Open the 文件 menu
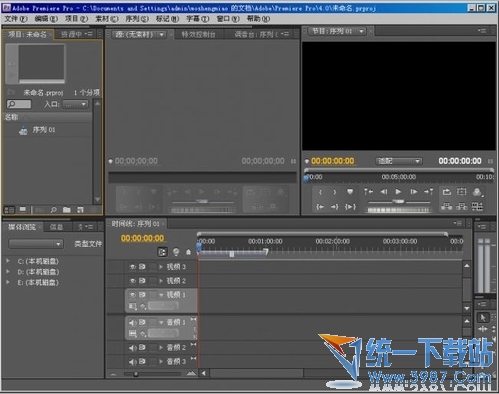Viewport: 499px width, 394px height. pos(15,19)
